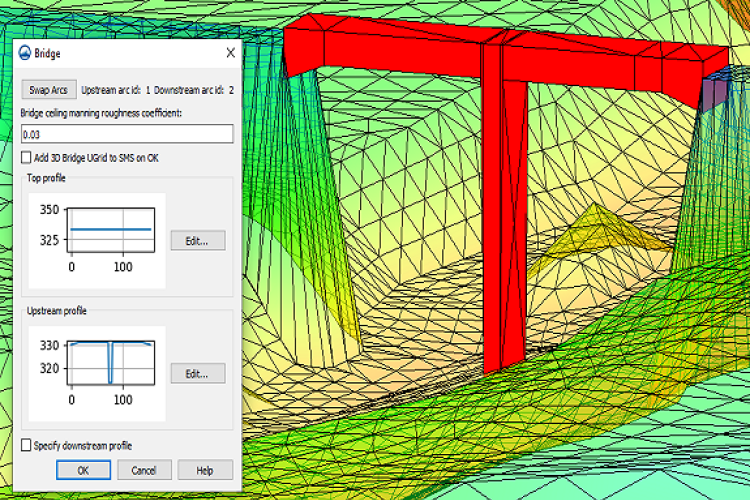
Task: Click the 'Bridge ceiling manning roughness coefficient' label
Action: 101,113
